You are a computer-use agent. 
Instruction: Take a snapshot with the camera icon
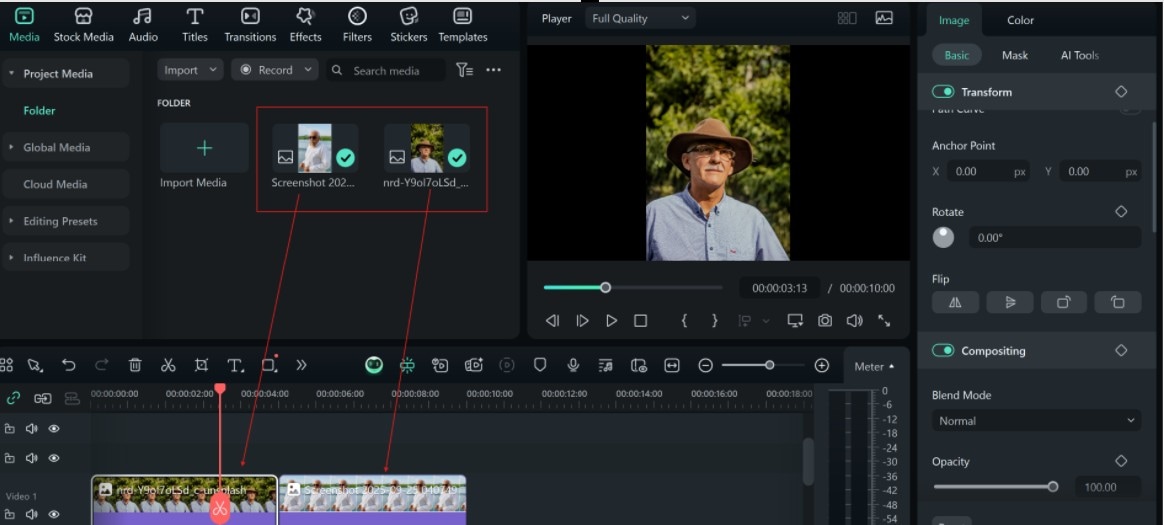click(825, 321)
